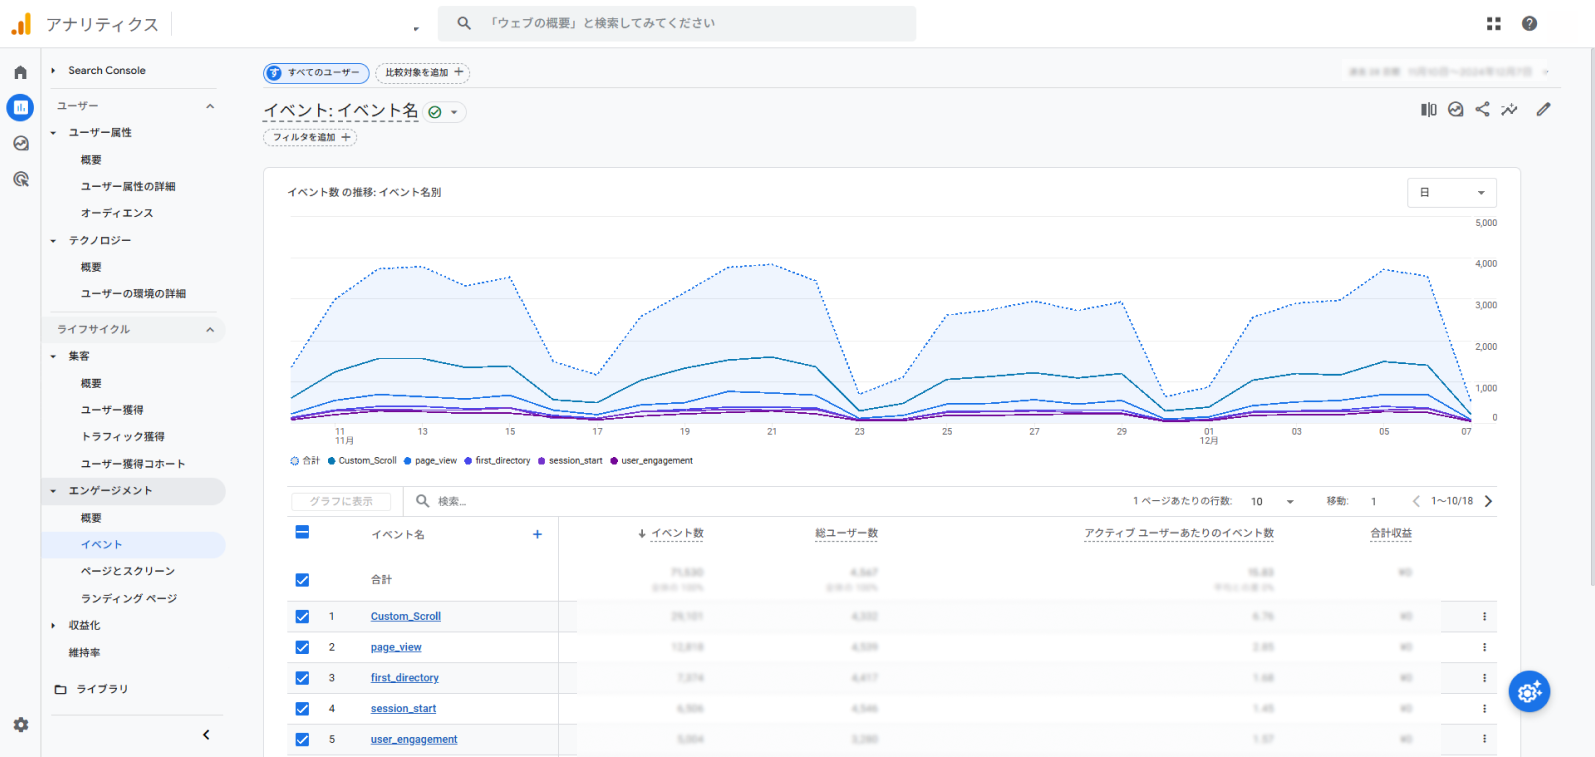1595x757 pixels.
Task: Uncheck the first_directory row checkbox
Action: 302,678
